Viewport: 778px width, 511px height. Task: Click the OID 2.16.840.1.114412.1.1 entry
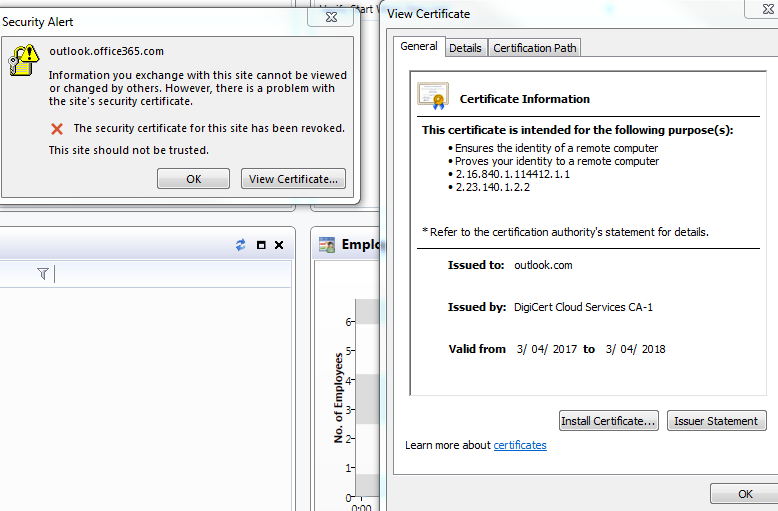point(513,174)
